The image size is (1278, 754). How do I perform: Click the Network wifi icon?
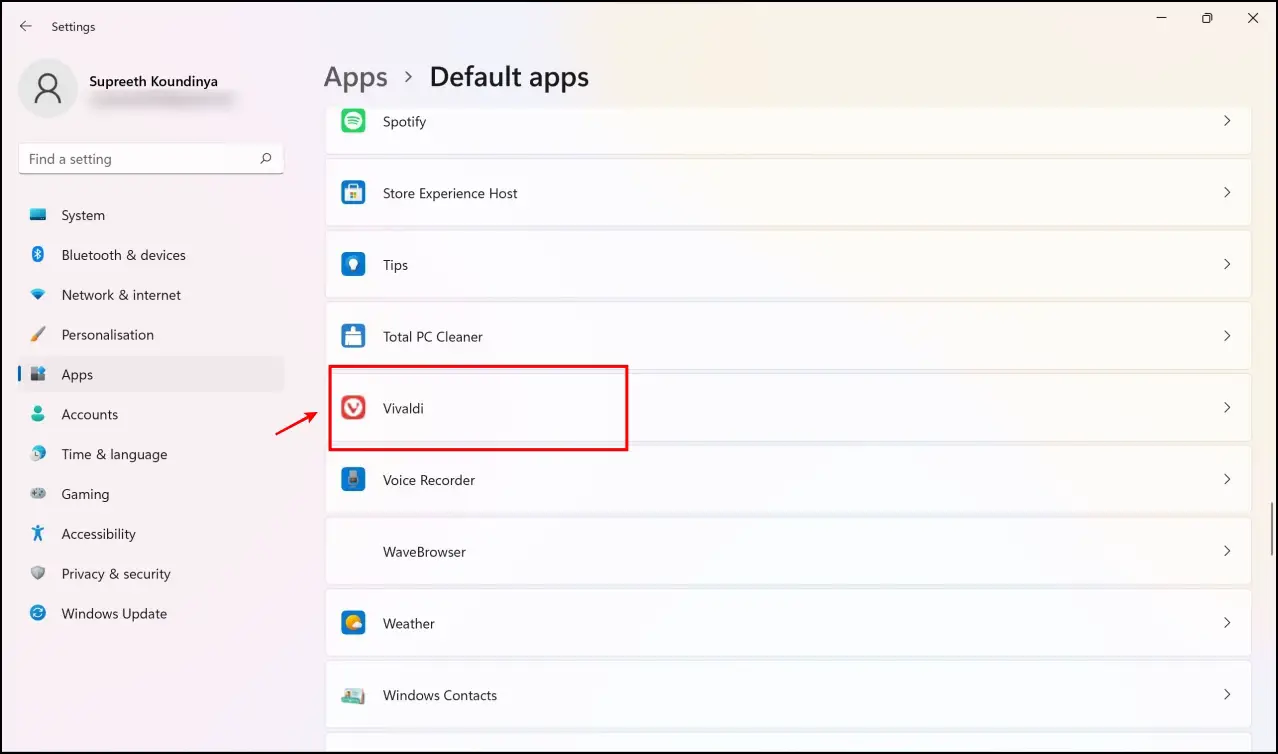click(x=38, y=295)
